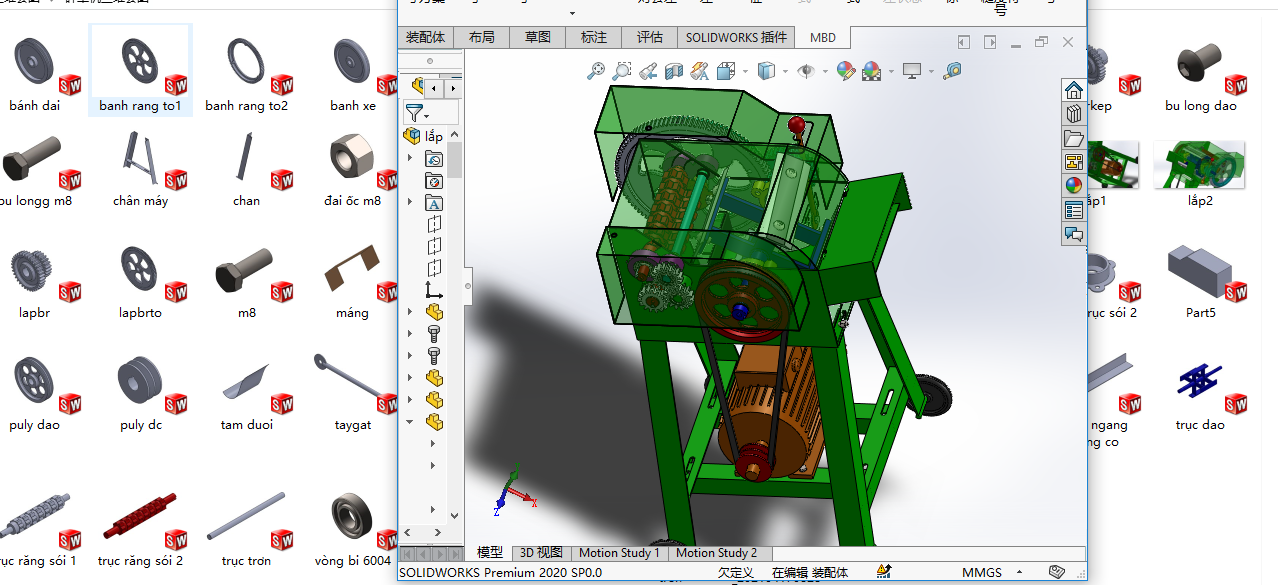This screenshot has width=1278, height=585.
Task: Open SOLIDWORKS Resources home task pane tab
Action: pos(1073,90)
